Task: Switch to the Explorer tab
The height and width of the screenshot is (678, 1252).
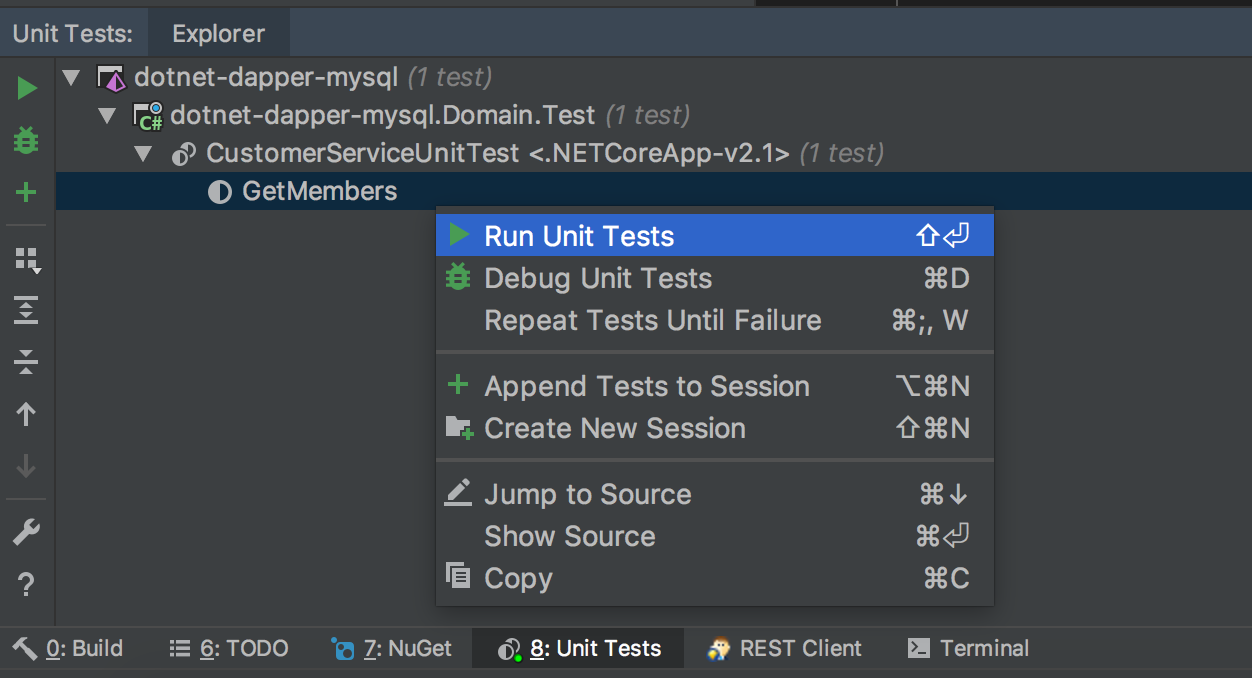Action: click(x=218, y=34)
